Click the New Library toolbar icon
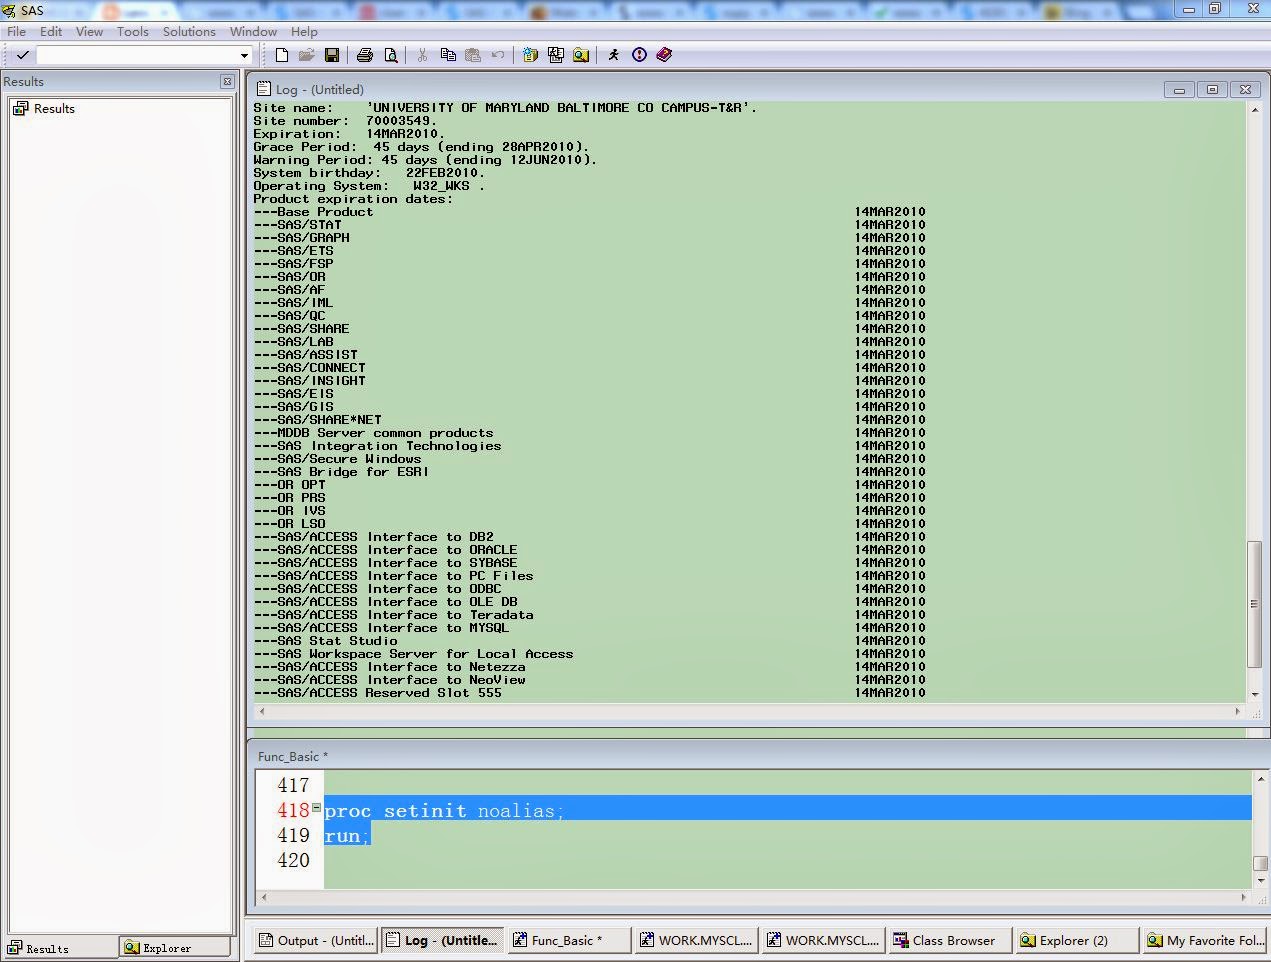 (x=530, y=55)
